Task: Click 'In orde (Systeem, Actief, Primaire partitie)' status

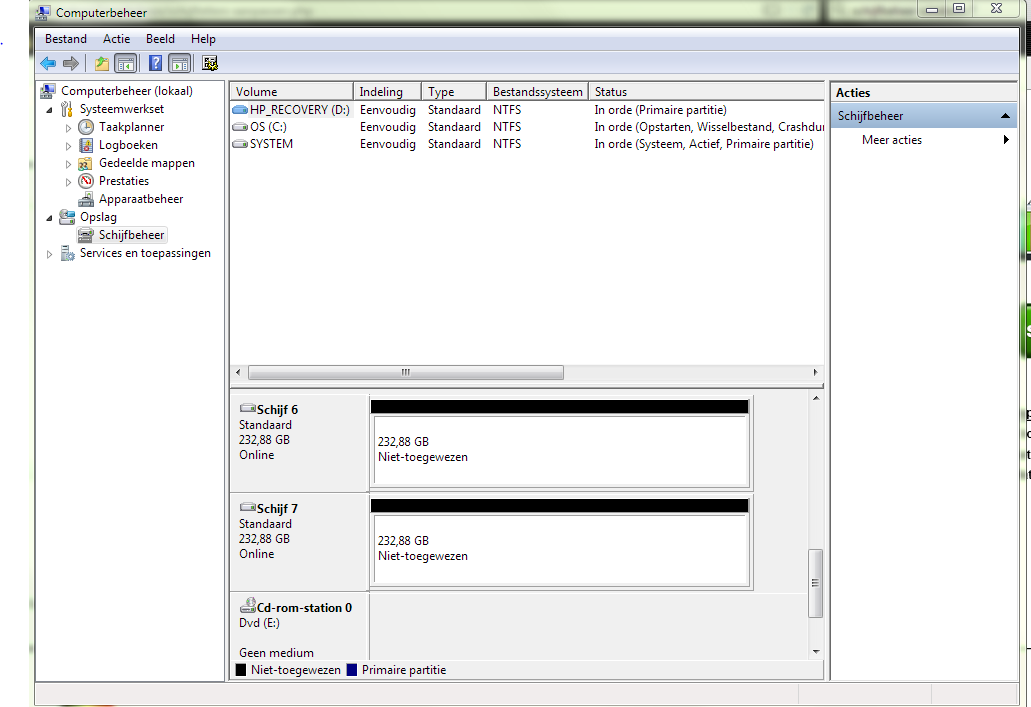Action: 704,144
